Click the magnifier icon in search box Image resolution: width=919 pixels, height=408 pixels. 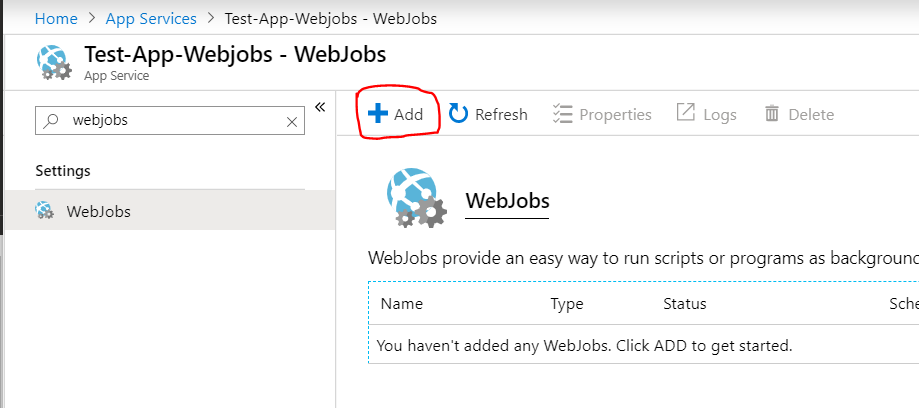click(x=52, y=120)
